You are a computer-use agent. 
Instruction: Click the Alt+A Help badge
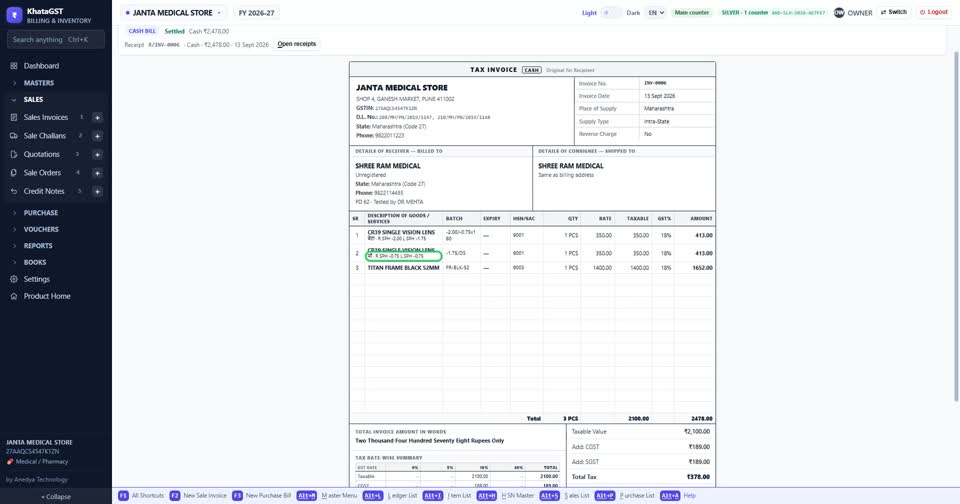click(x=670, y=495)
